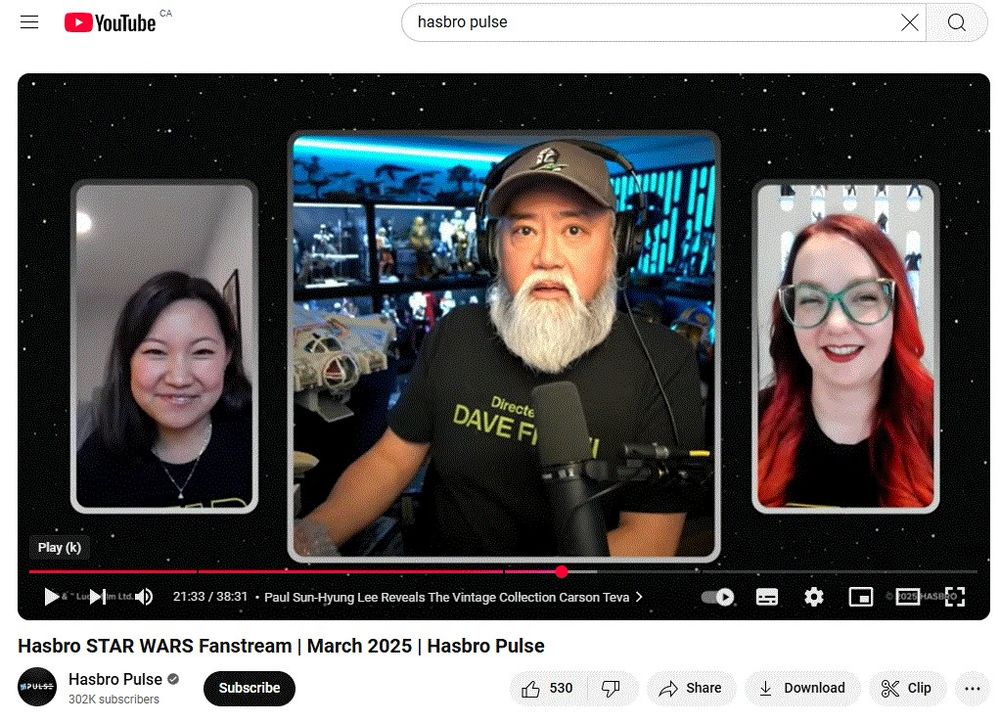
Task: Open the video settings gear
Action: (813, 597)
